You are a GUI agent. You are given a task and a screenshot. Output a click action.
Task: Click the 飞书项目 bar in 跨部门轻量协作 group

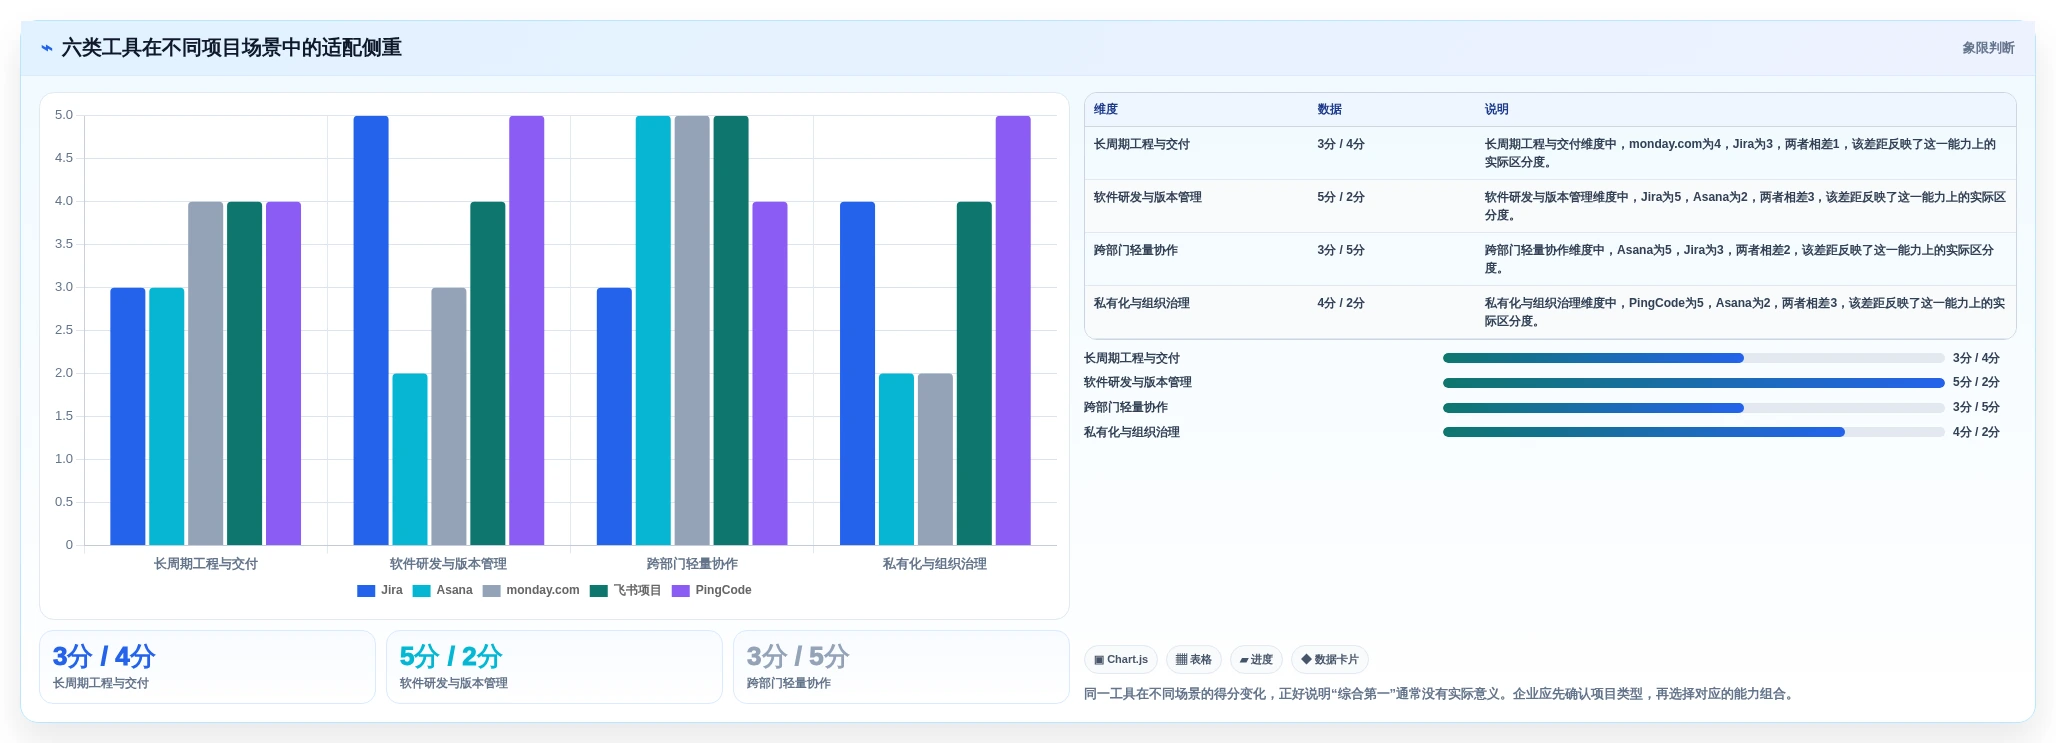tap(731, 331)
